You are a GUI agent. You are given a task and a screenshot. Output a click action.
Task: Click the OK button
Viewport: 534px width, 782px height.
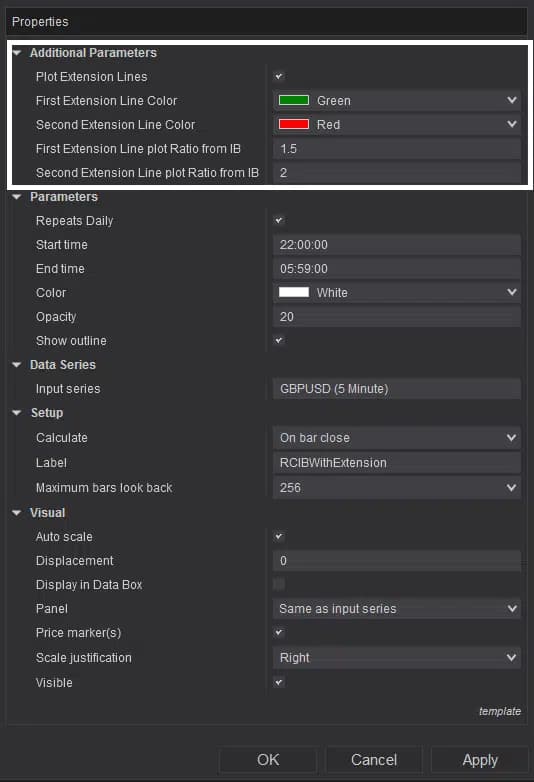tap(268, 760)
